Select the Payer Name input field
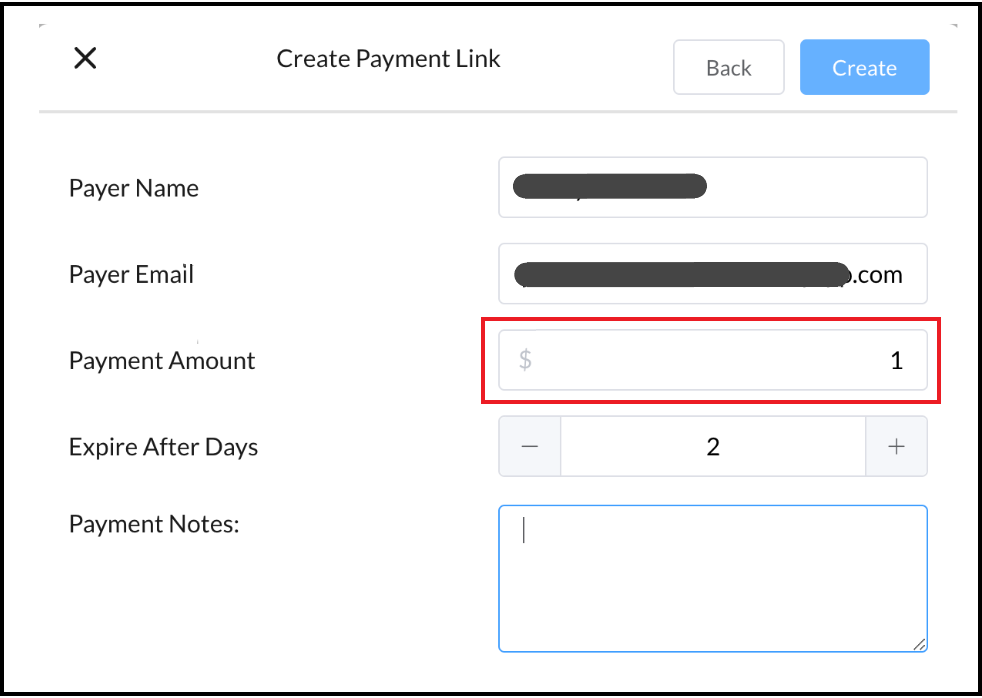982x698 pixels. [x=713, y=187]
